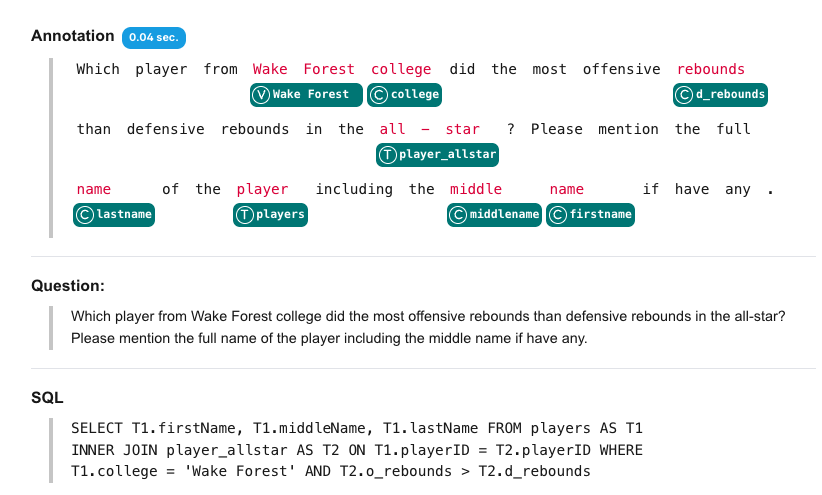Select the red word "college" in the annotation
822x495 pixels.
tap(401, 69)
